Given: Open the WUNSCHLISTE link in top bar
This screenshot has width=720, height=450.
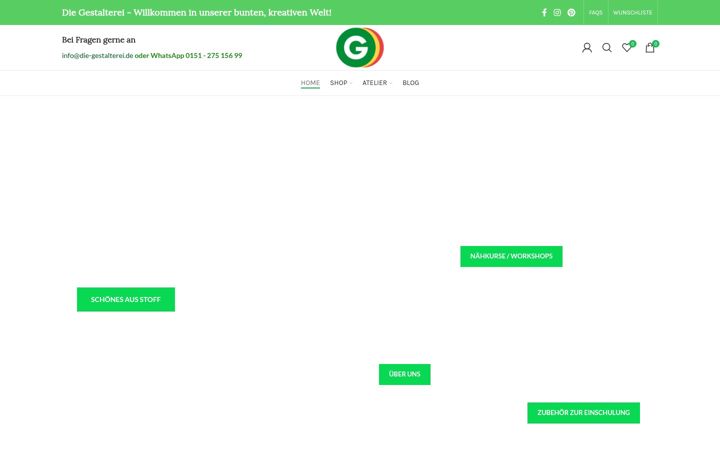Looking at the screenshot, I should 632,12.
